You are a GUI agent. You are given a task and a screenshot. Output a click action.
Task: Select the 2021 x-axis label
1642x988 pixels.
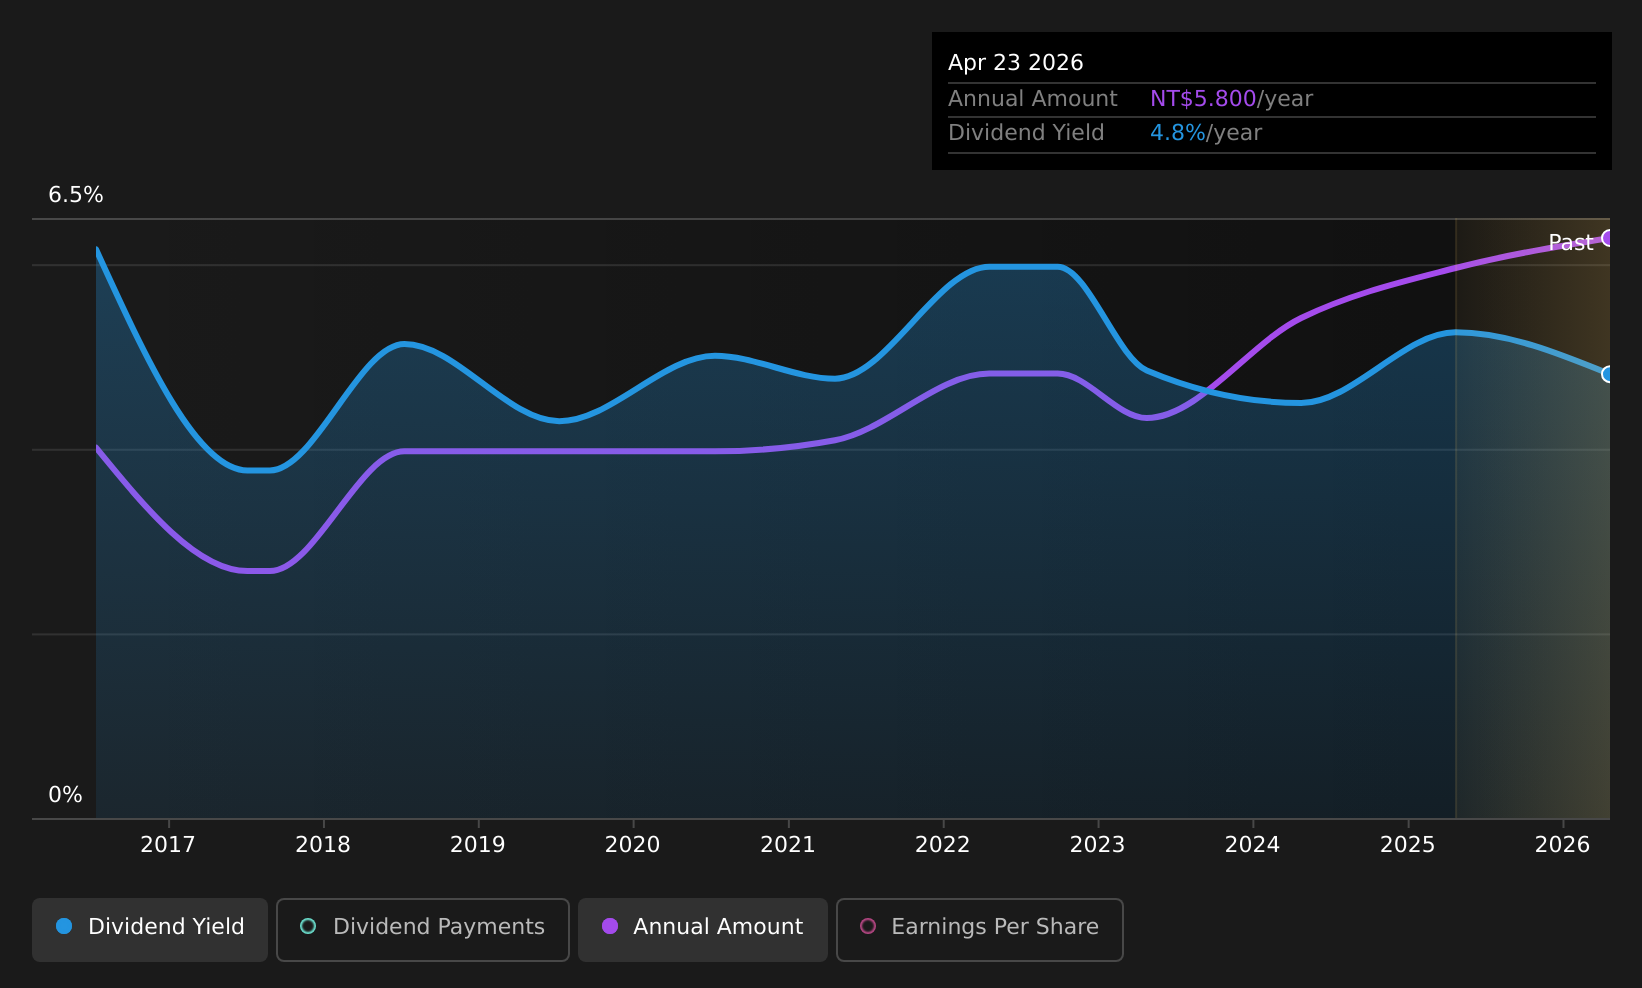(x=788, y=845)
